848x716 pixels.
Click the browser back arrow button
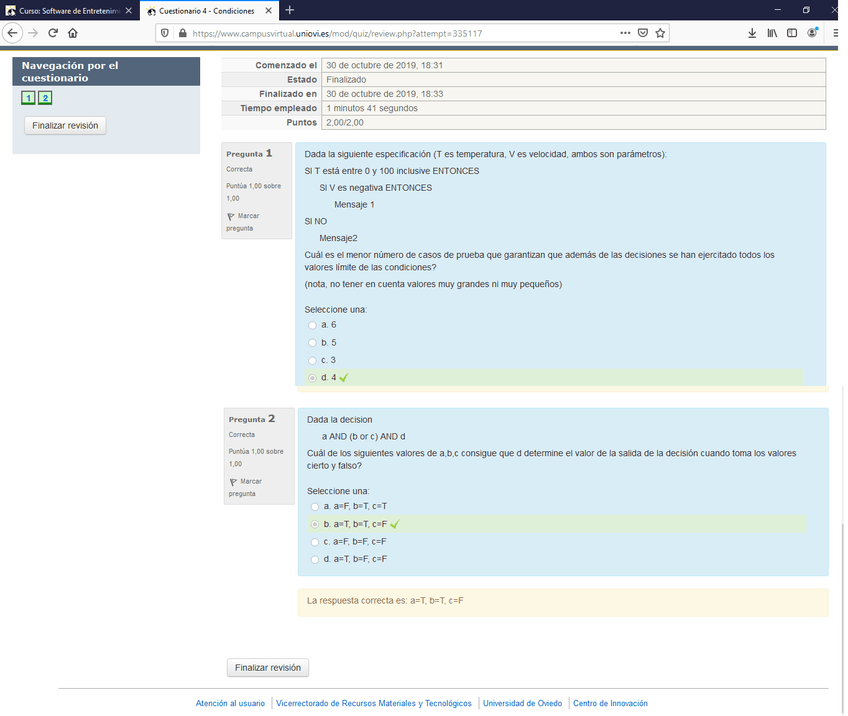point(13,32)
